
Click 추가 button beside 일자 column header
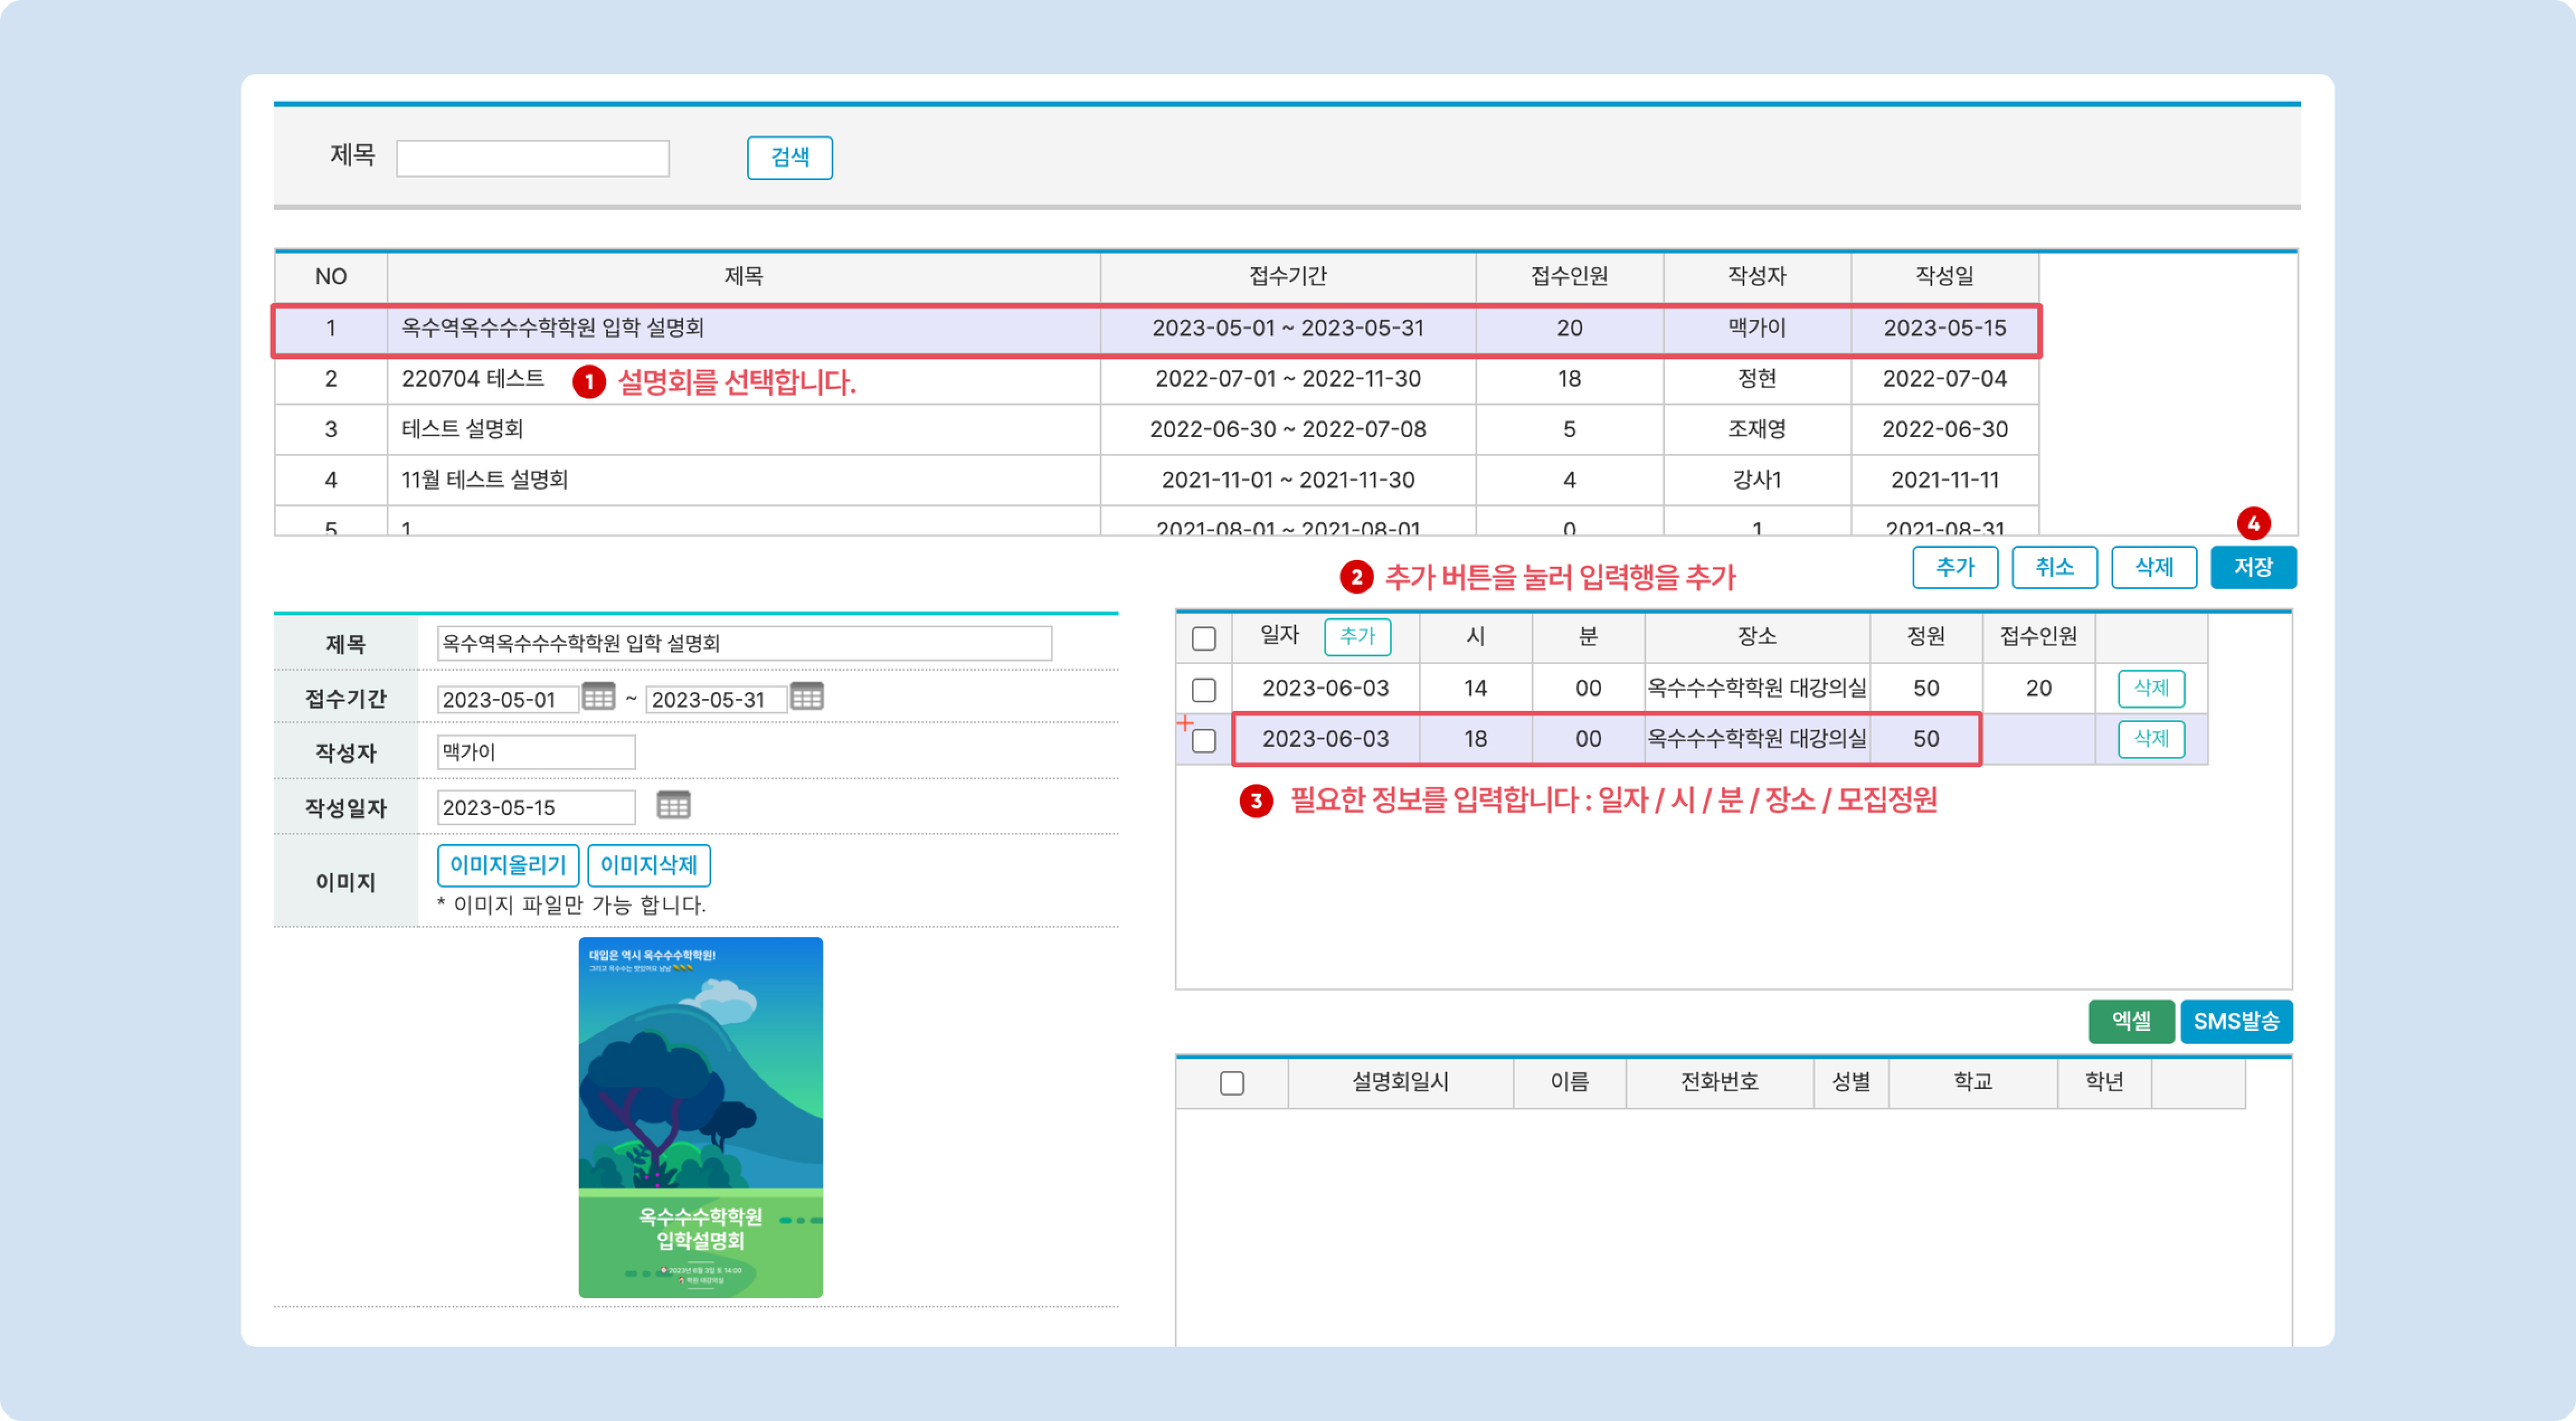[1357, 636]
